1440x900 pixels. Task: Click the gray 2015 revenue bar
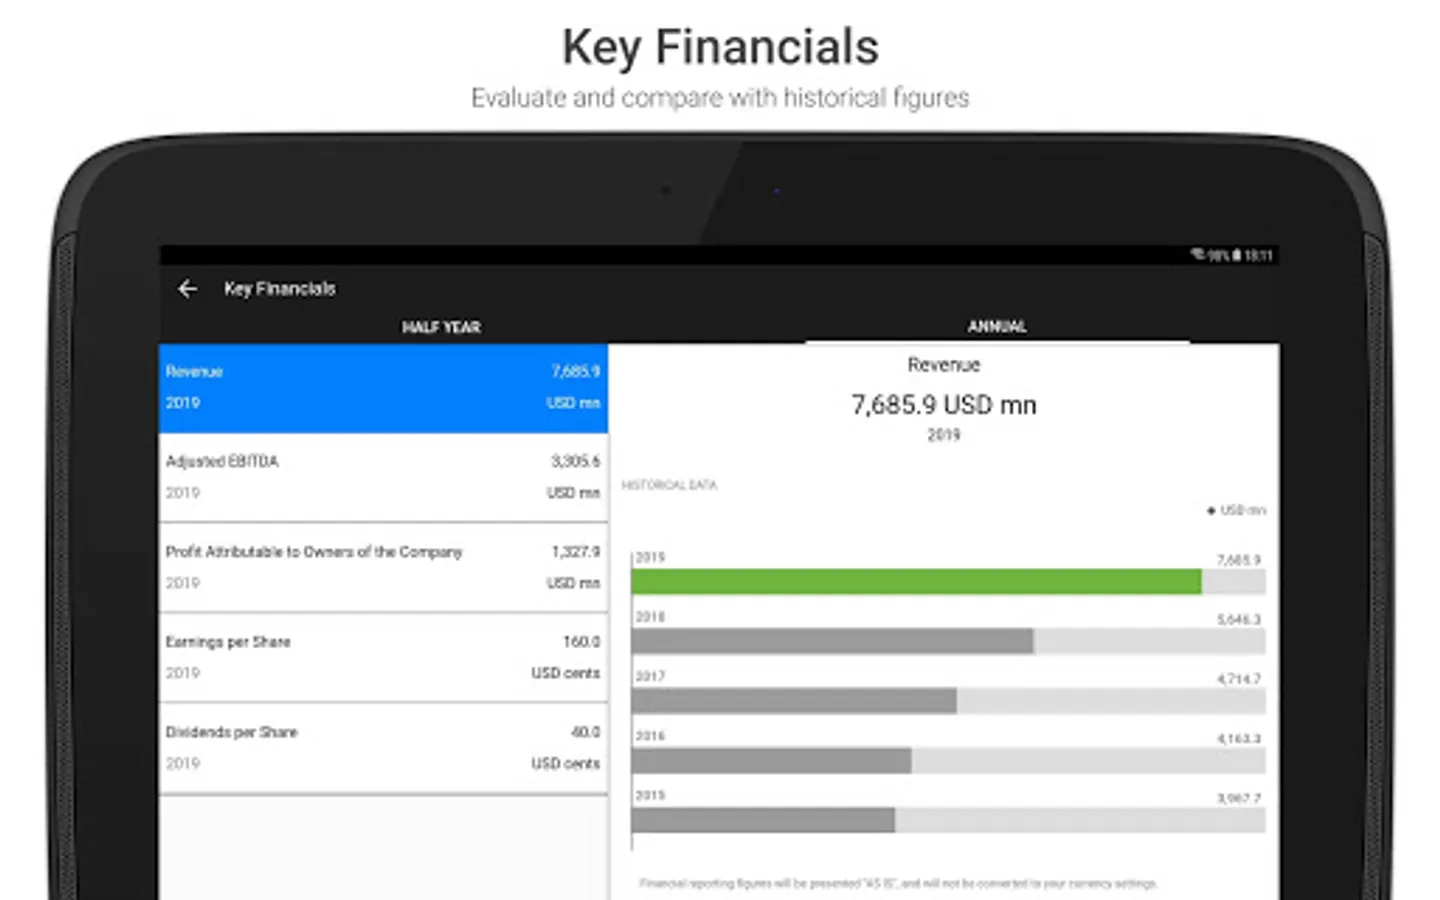click(x=763, y=821)
